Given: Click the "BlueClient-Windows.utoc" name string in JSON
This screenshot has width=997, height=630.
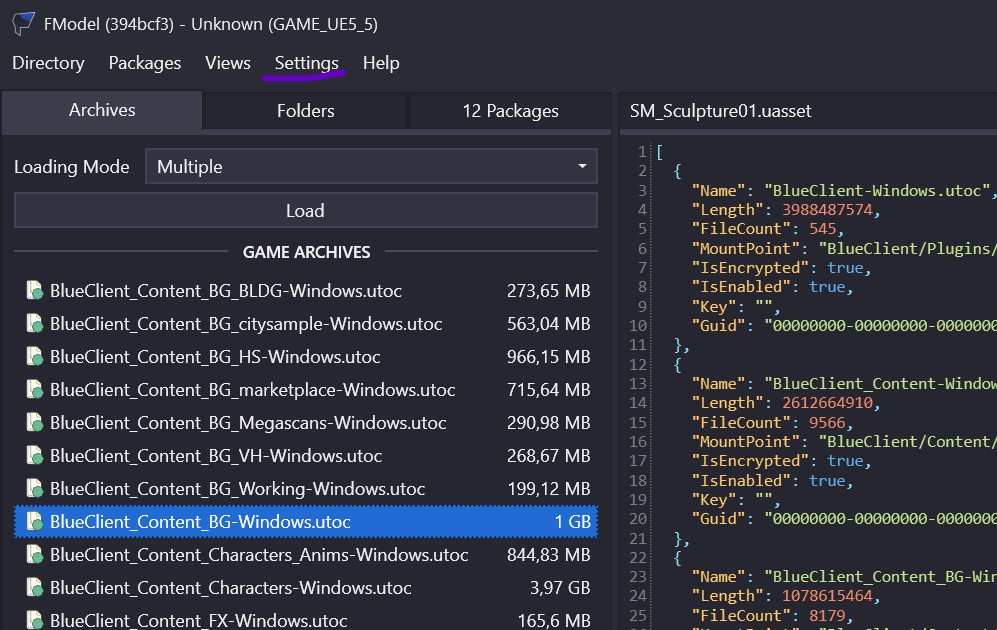Looking at the screenshot, I should (x=877, y=191).
